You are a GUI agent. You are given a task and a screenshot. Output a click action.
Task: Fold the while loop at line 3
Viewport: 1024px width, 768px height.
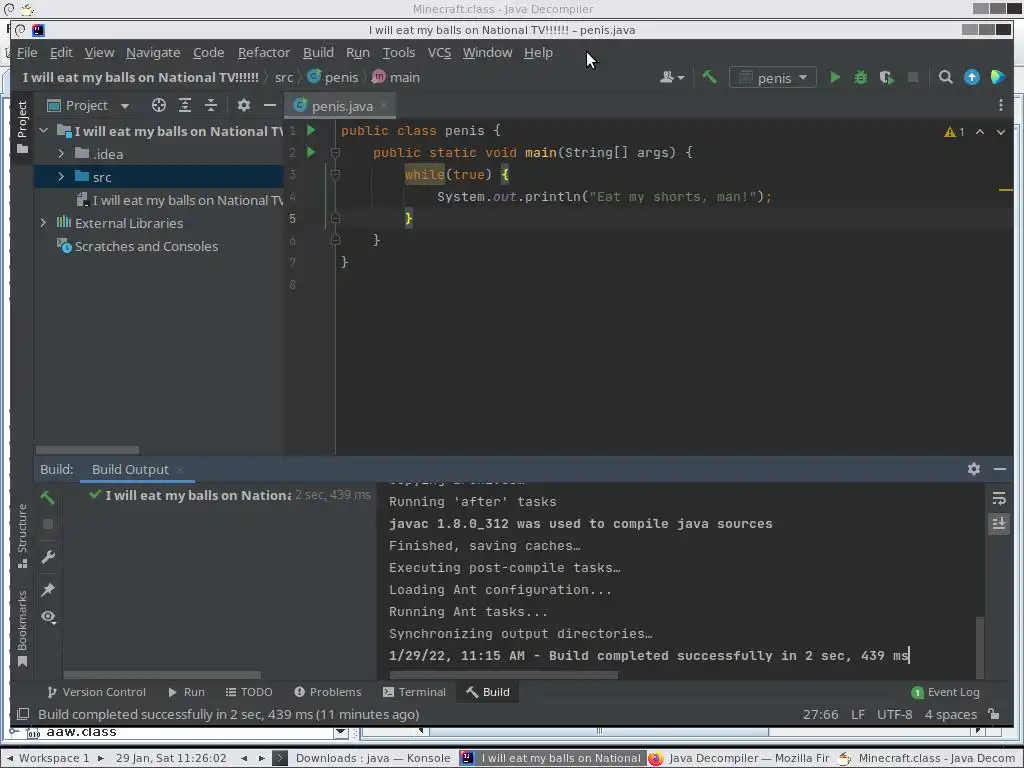pyautogui.click(x=335, y=174)
